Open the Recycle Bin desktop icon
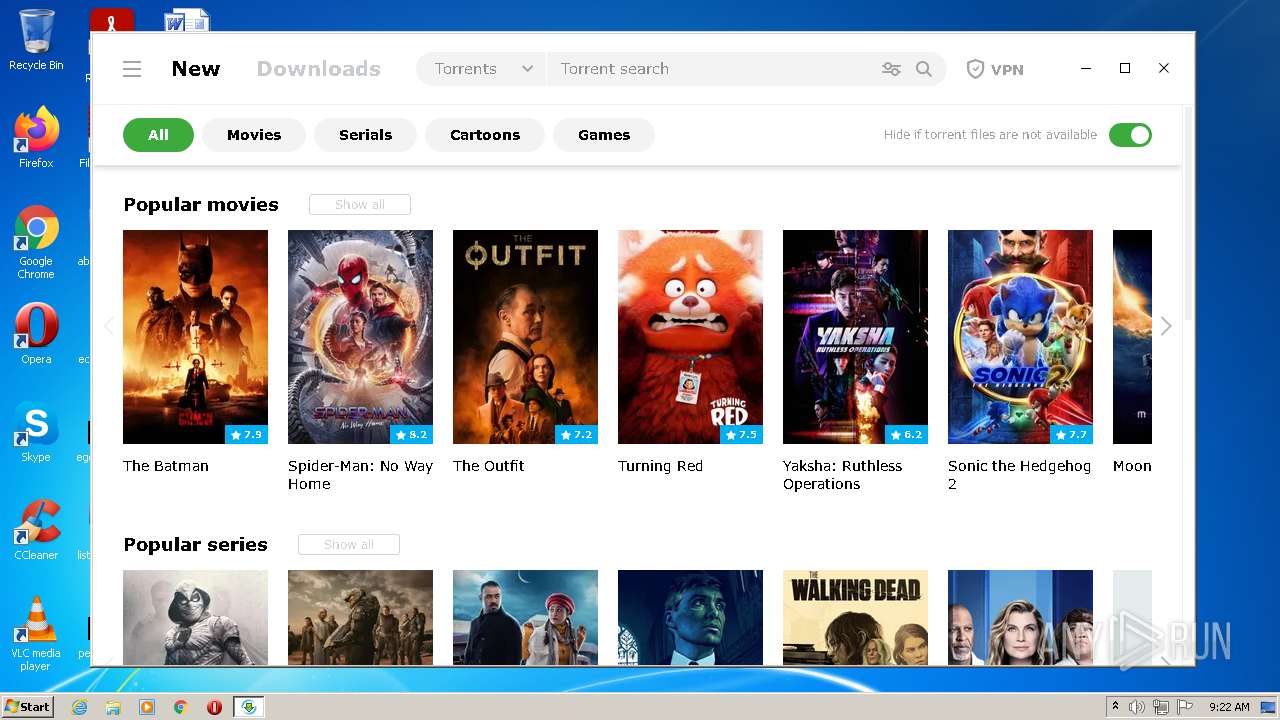 (36, 41)
